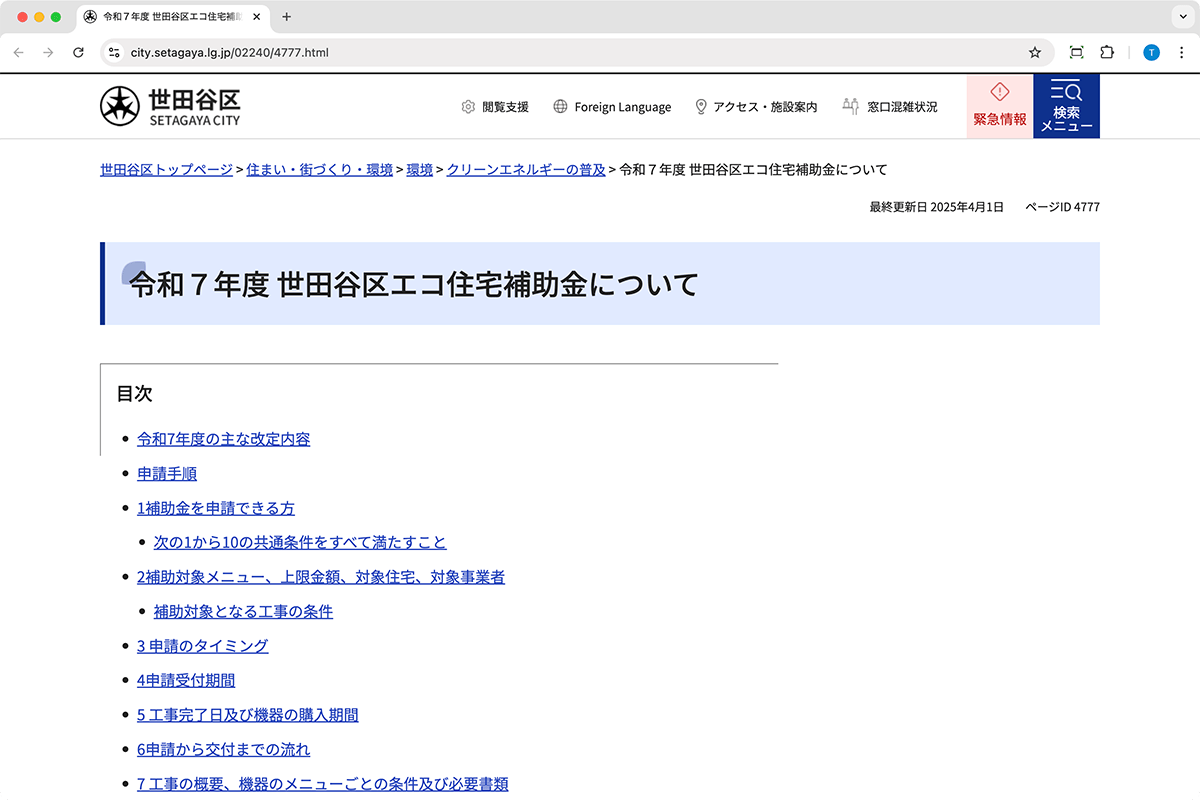Image resolution: width=1200 pixels, height=800 pixels.
Task: Jump to 5 工事完了日及び機器の購入期間
Action: click(248, 715)
